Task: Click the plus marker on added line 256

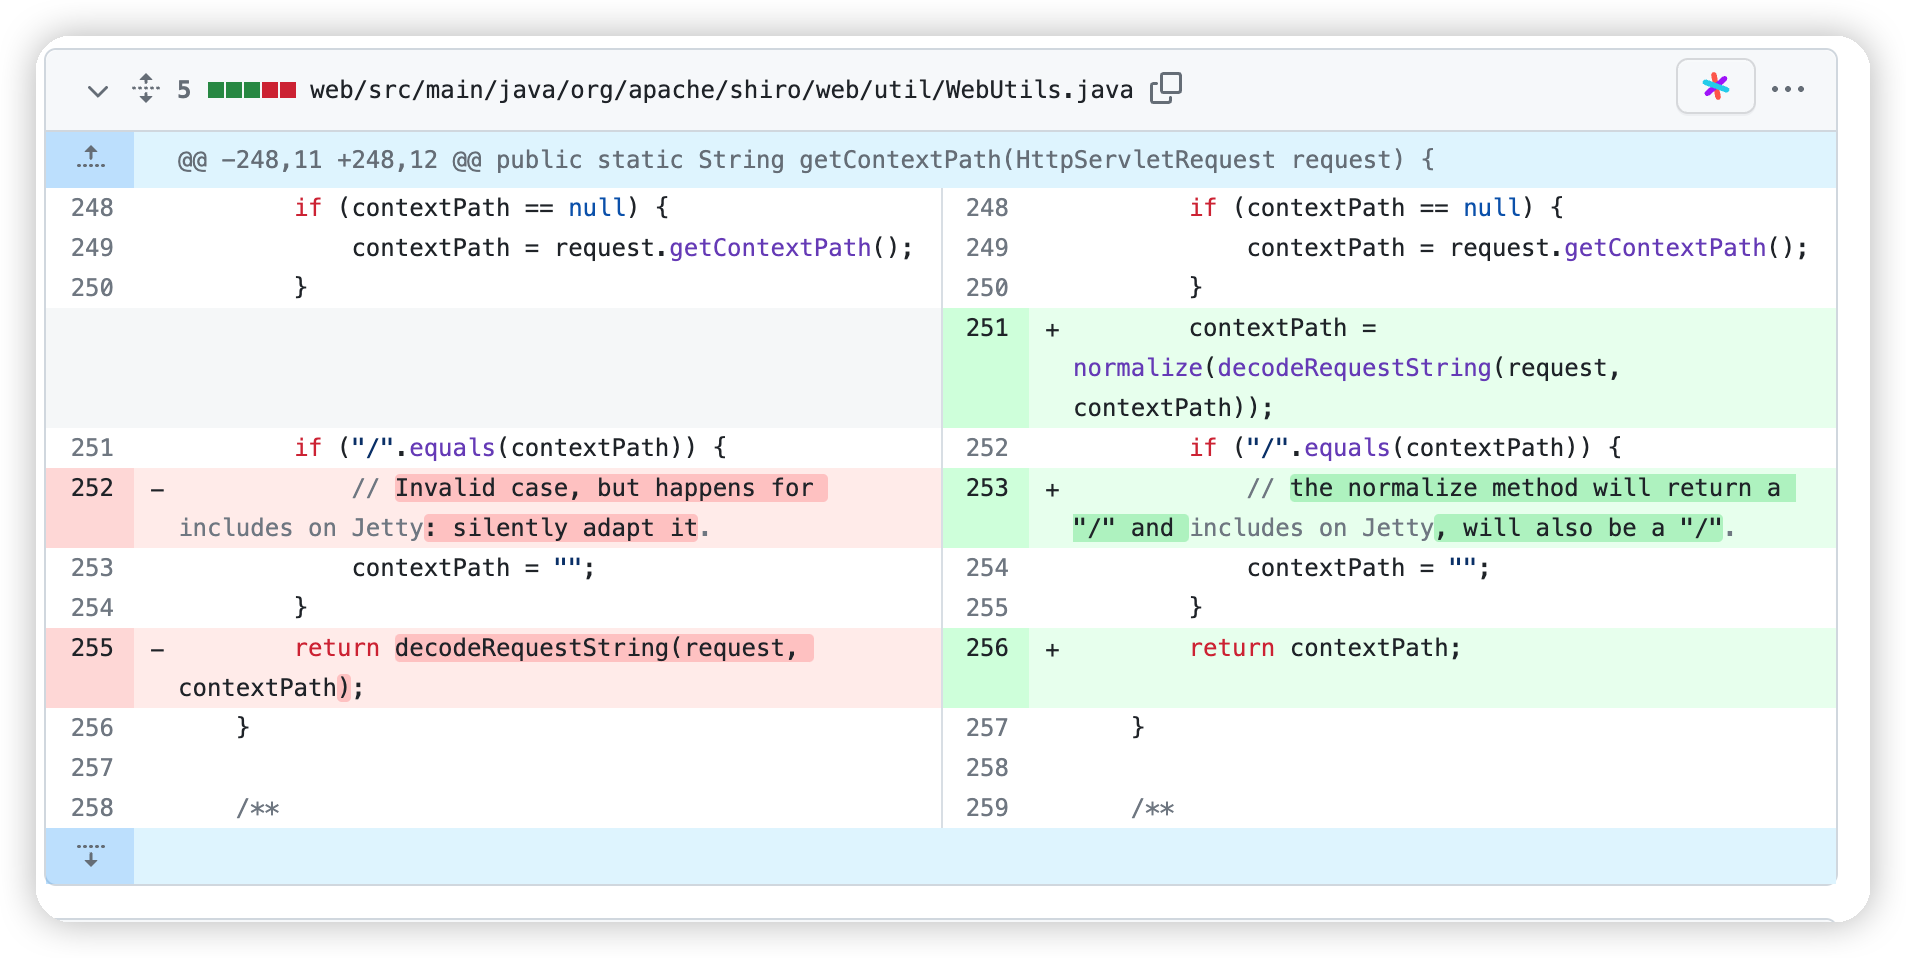Action: [x=1052, y=650]
